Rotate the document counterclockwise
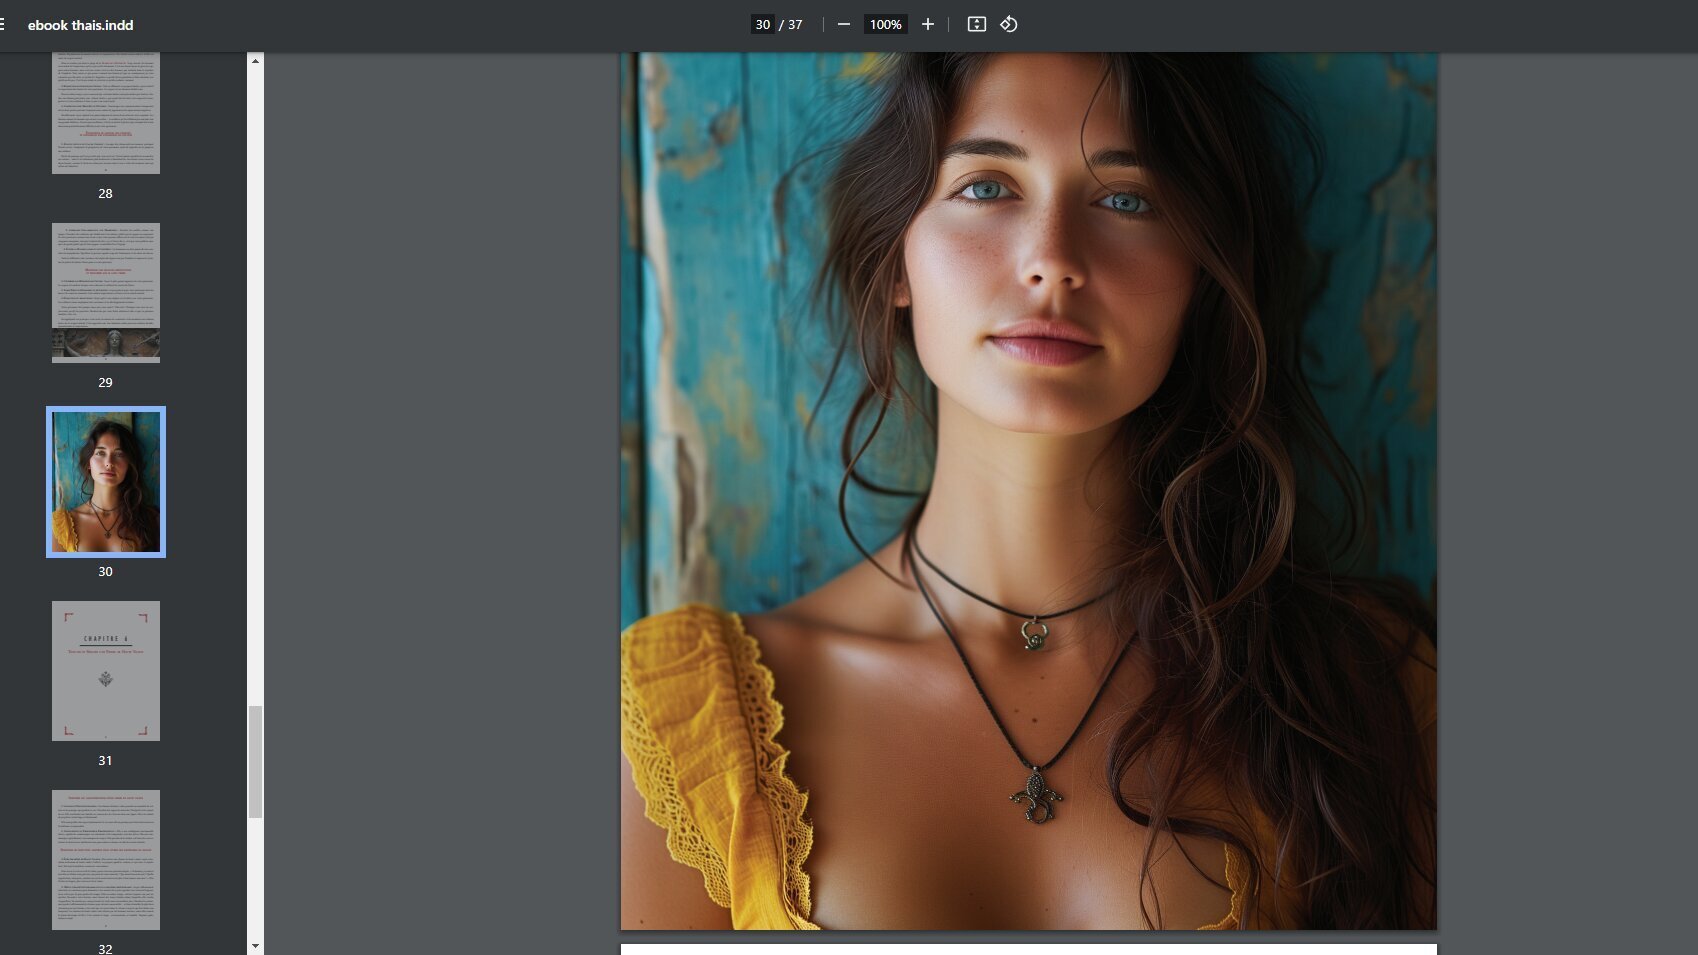This screenshot has width=1698, height=955. tap(1009, 25)
